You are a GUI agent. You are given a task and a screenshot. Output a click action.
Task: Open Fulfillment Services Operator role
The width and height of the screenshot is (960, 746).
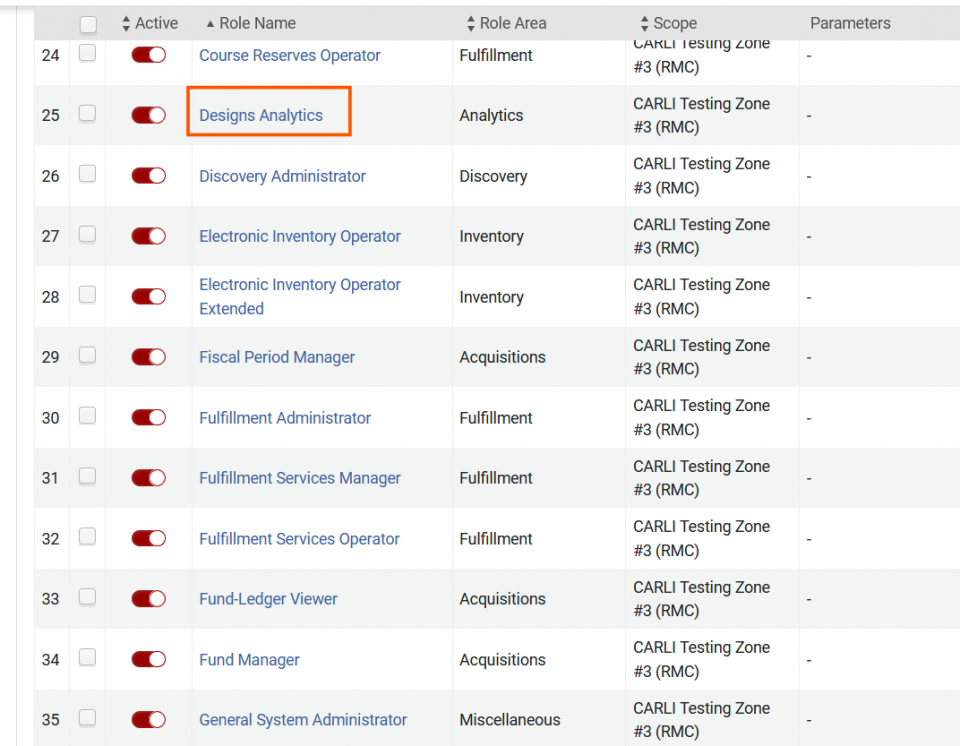point(299,538)
